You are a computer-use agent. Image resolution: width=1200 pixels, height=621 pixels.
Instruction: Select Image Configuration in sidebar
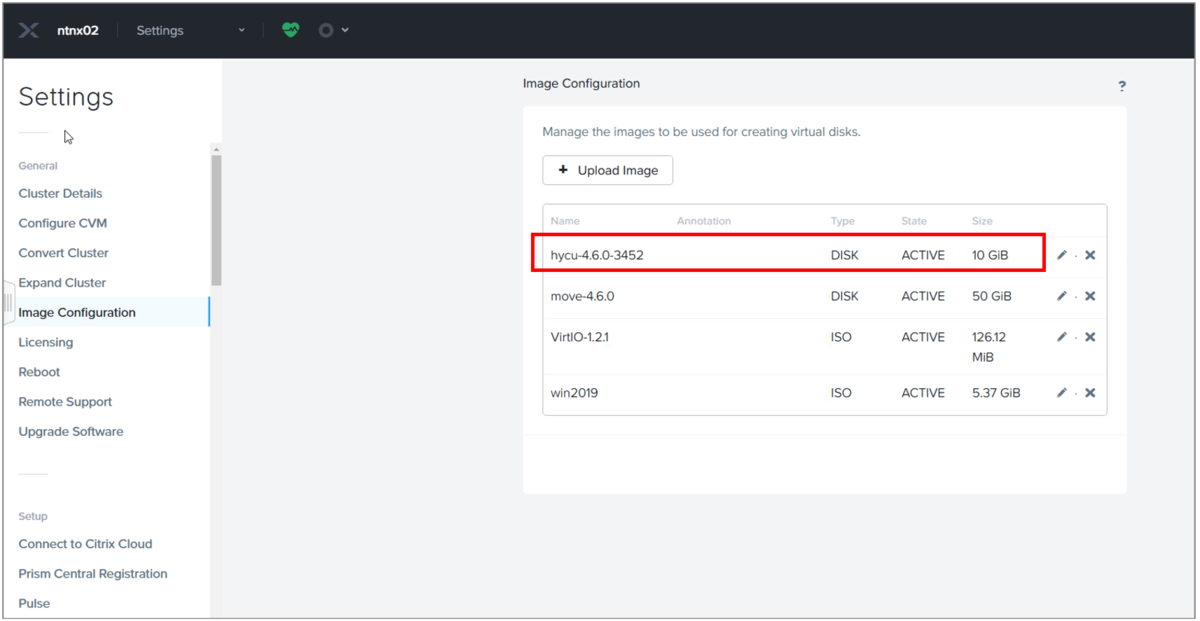(77, 312)
